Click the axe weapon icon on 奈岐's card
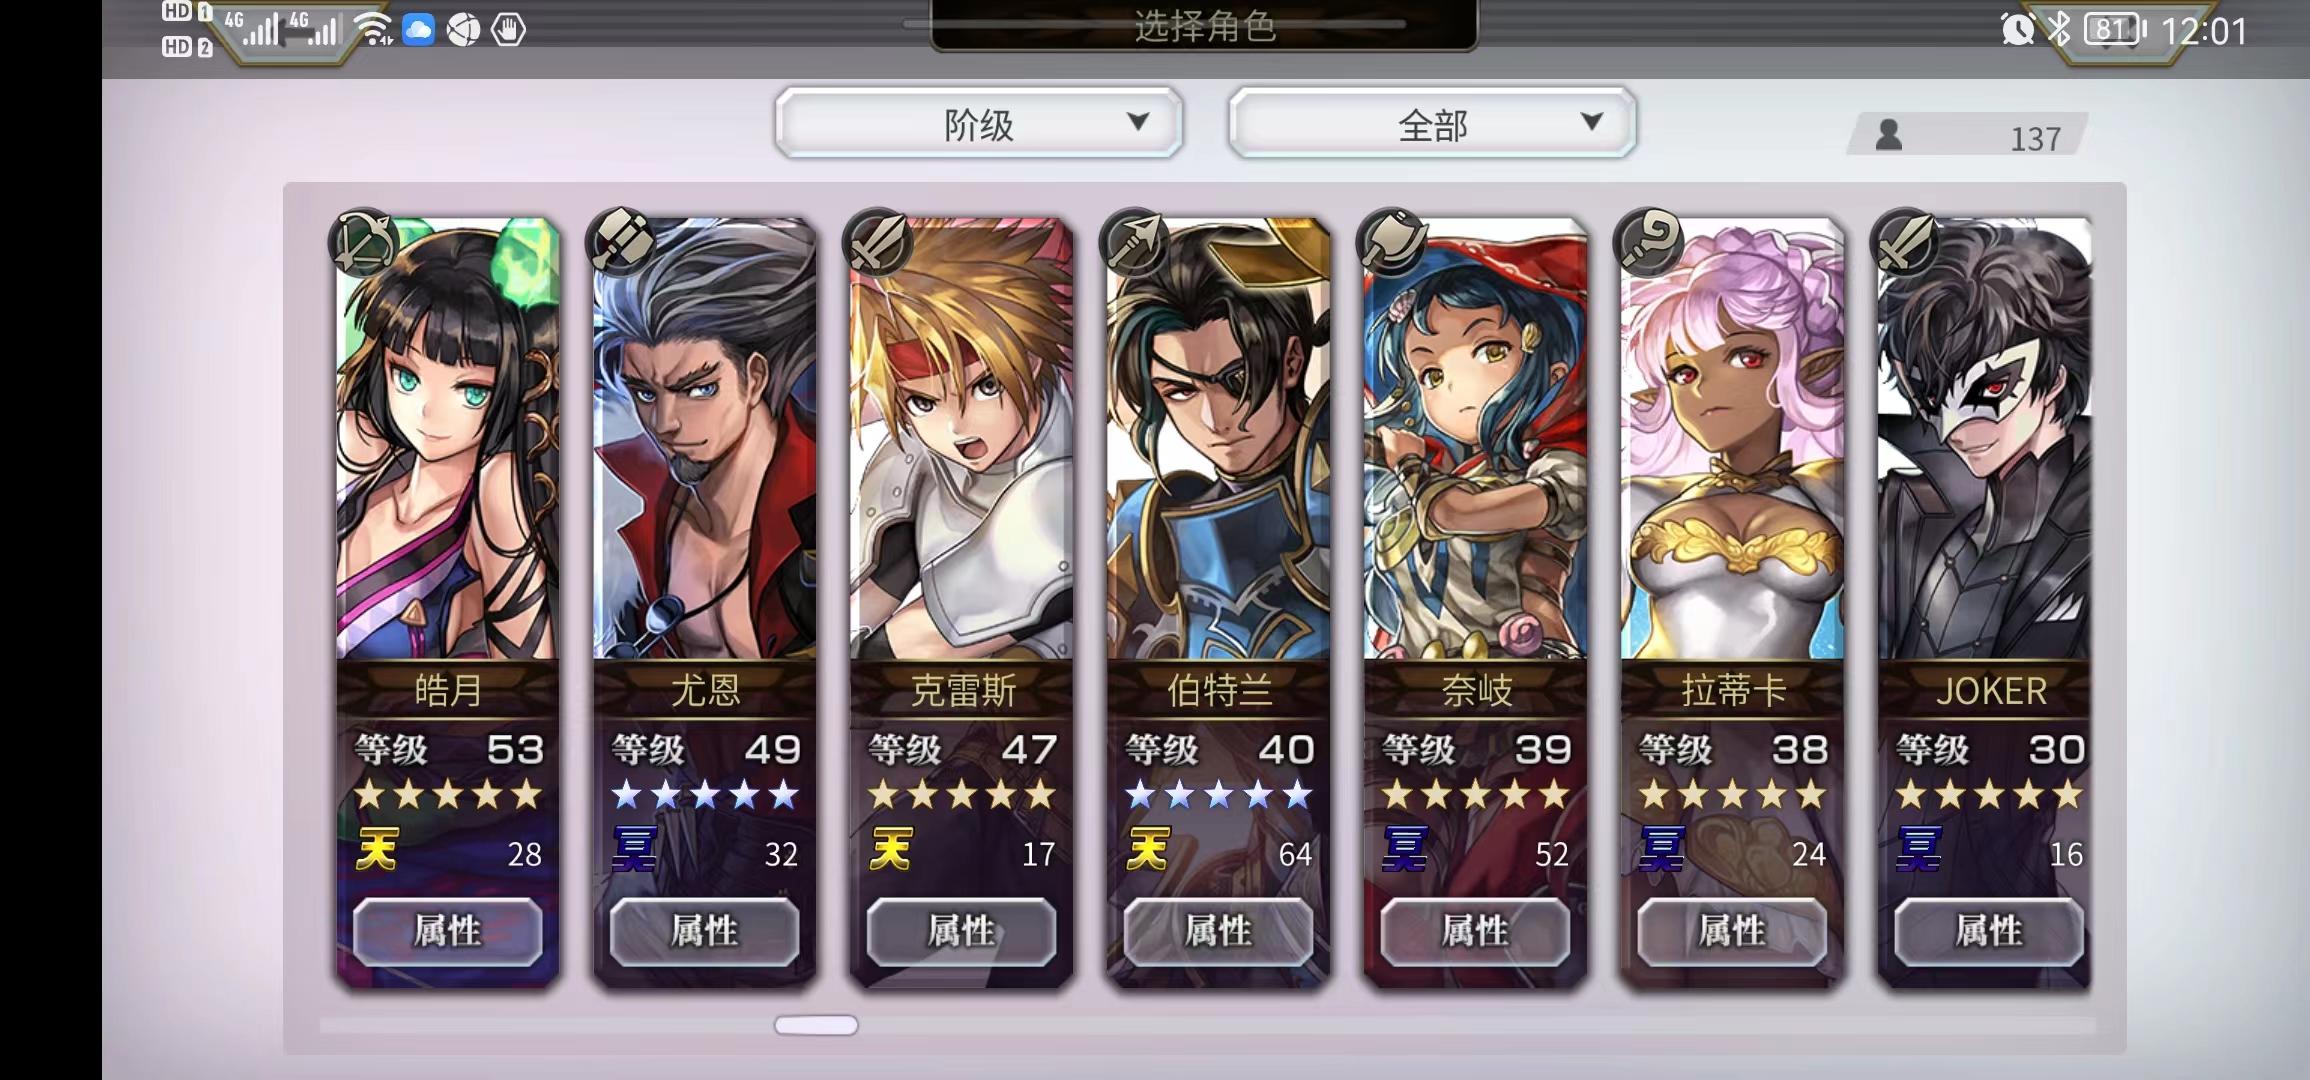 tap(1392, 242)
